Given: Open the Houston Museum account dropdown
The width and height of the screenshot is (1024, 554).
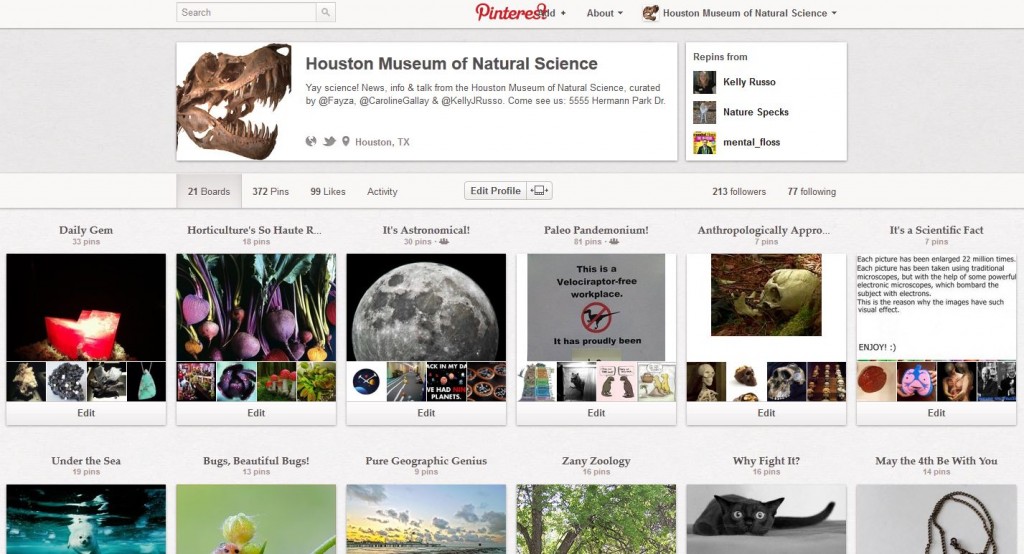Looking at the screenshot, I should pyautogui.click(x=740, y=13).
